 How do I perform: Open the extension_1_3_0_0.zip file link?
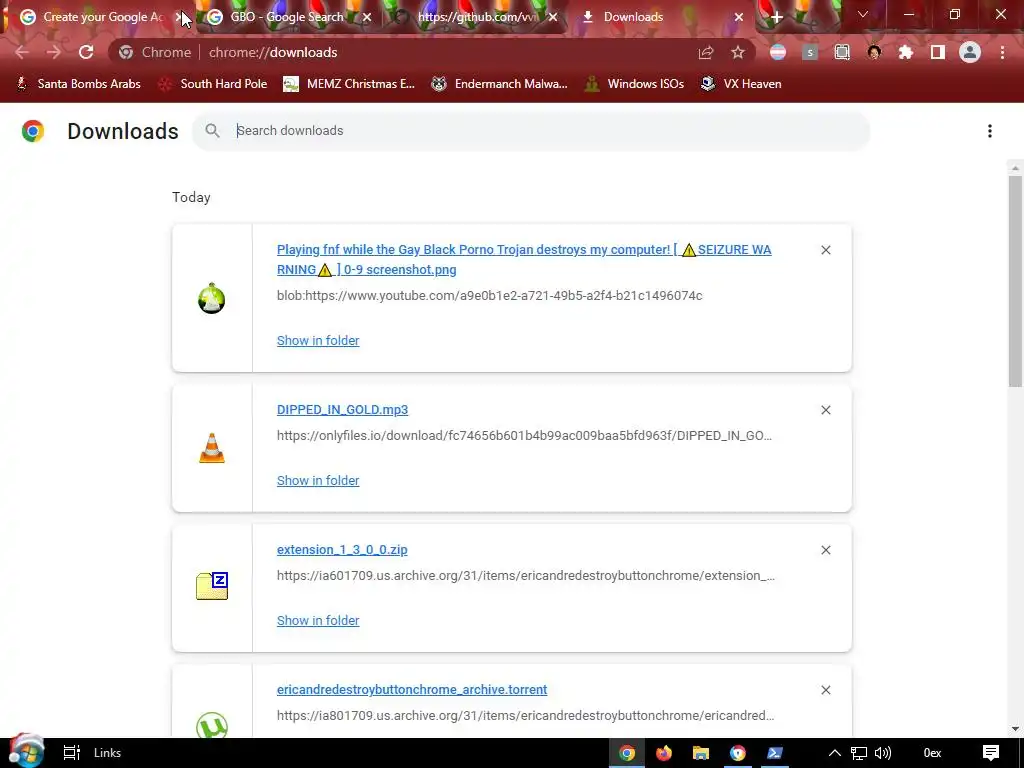[342, 550]
